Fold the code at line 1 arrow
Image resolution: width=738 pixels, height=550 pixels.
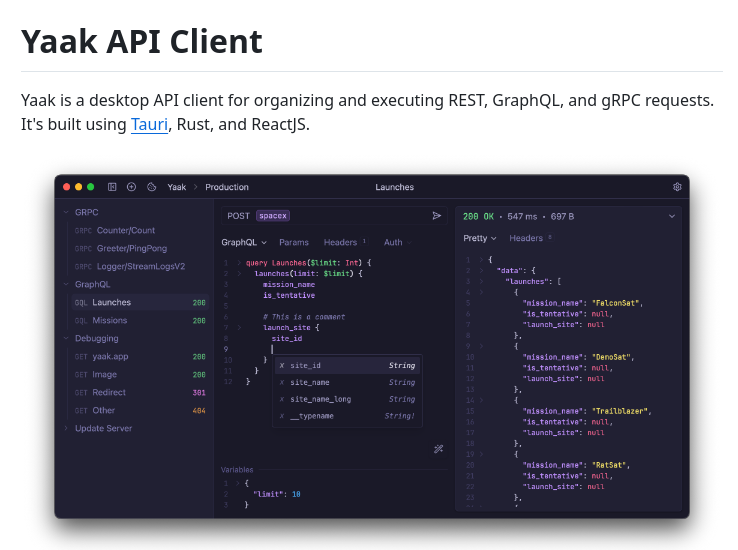(239, 263)
